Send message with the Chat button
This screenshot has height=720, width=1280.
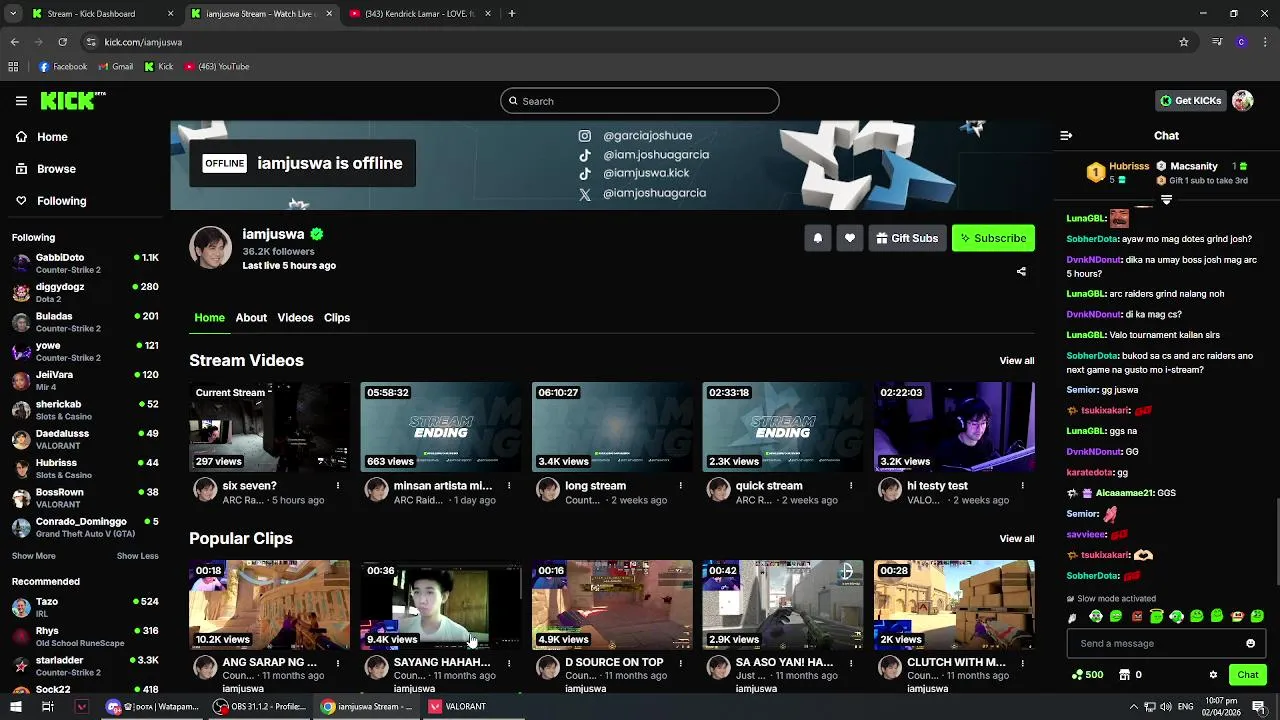click(1247, 675)
